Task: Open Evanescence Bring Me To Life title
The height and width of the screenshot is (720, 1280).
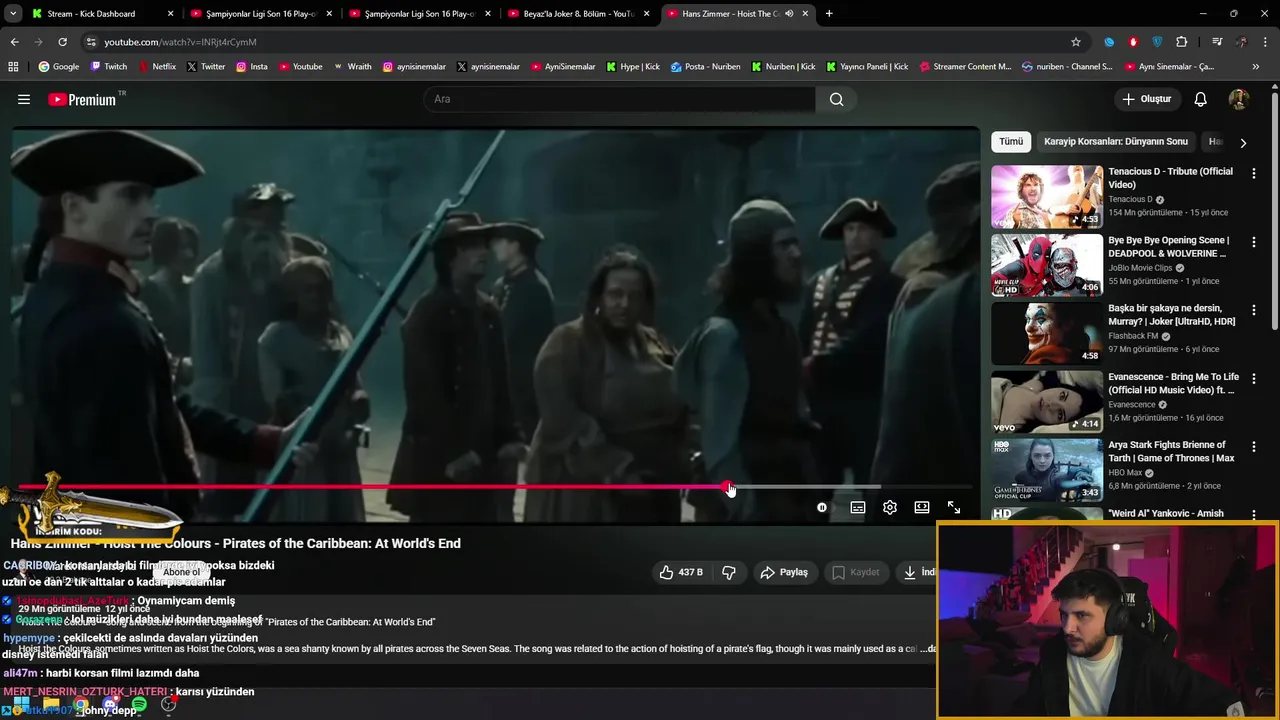Action: point(1173,383)
